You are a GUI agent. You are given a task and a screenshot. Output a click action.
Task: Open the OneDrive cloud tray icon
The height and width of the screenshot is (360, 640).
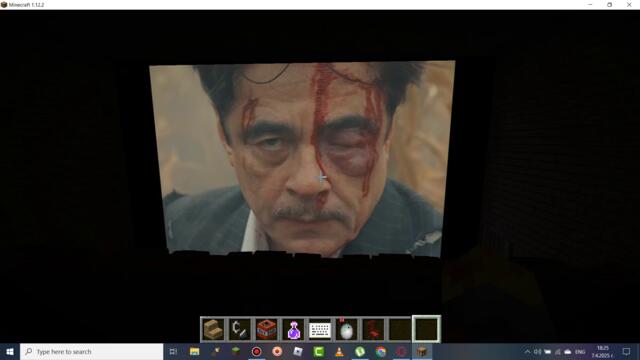pos(568,351)
